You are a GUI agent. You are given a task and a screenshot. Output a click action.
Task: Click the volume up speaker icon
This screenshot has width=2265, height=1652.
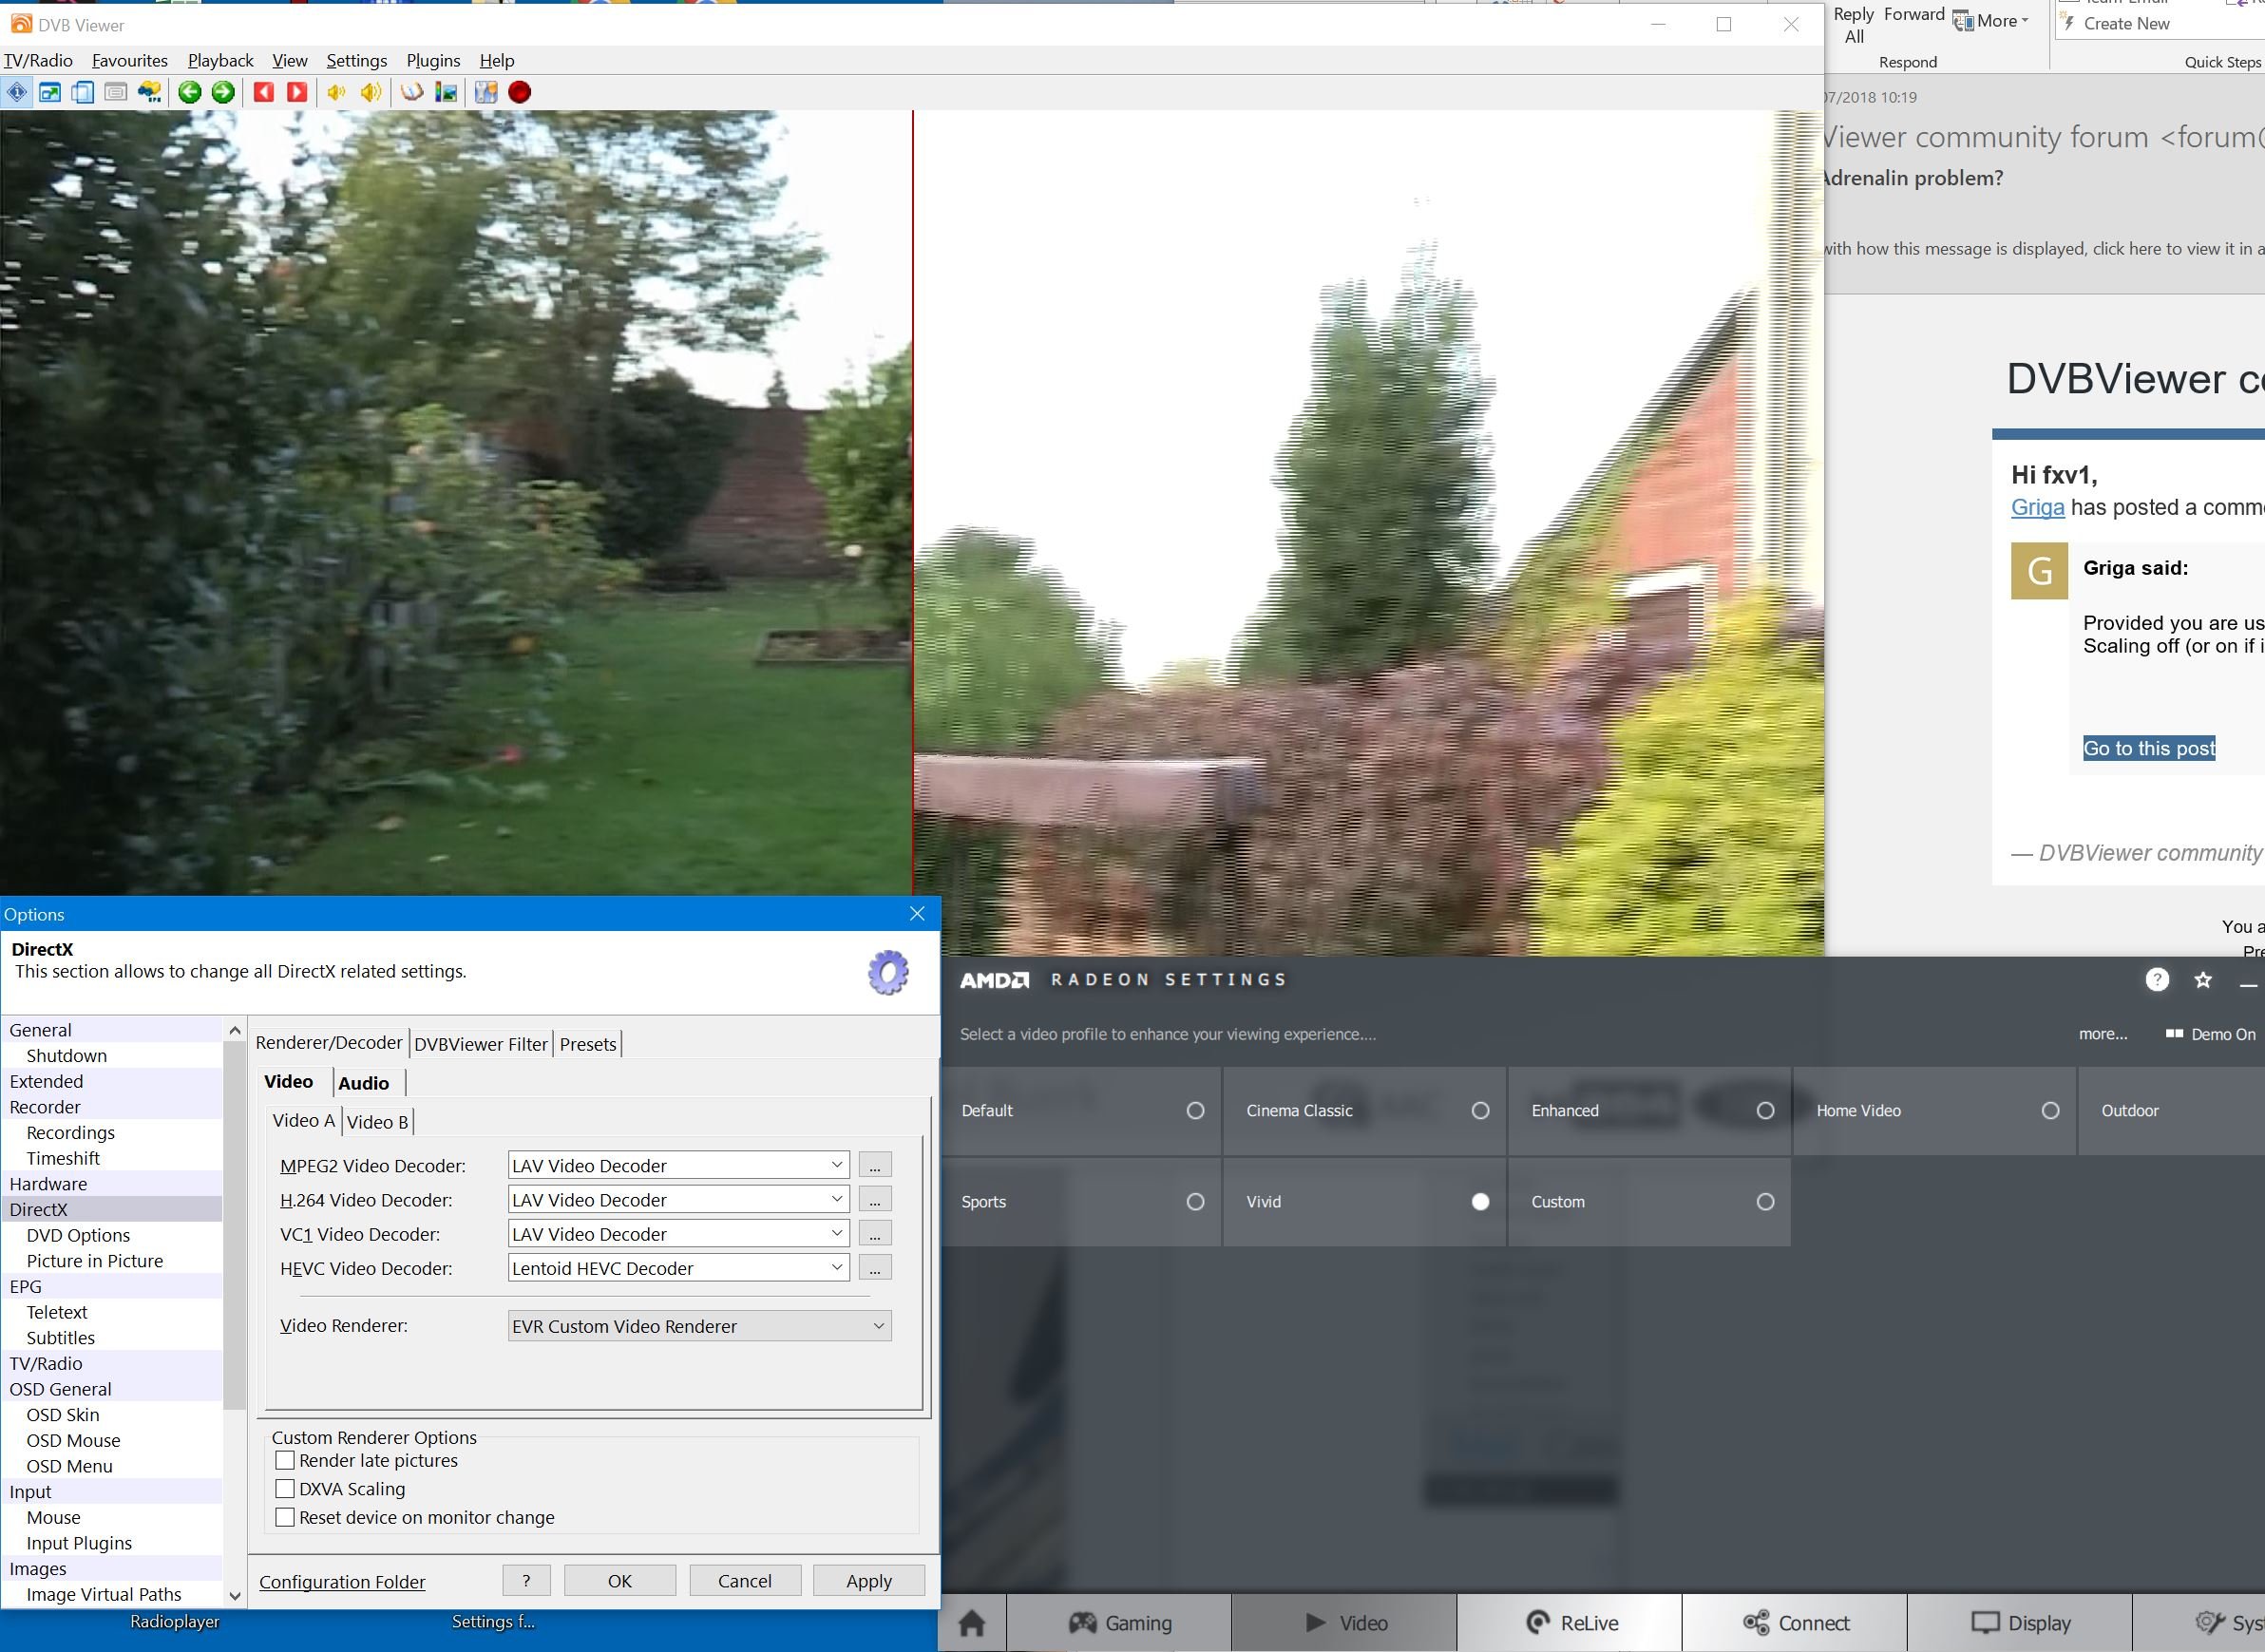[x=371, y=92]
